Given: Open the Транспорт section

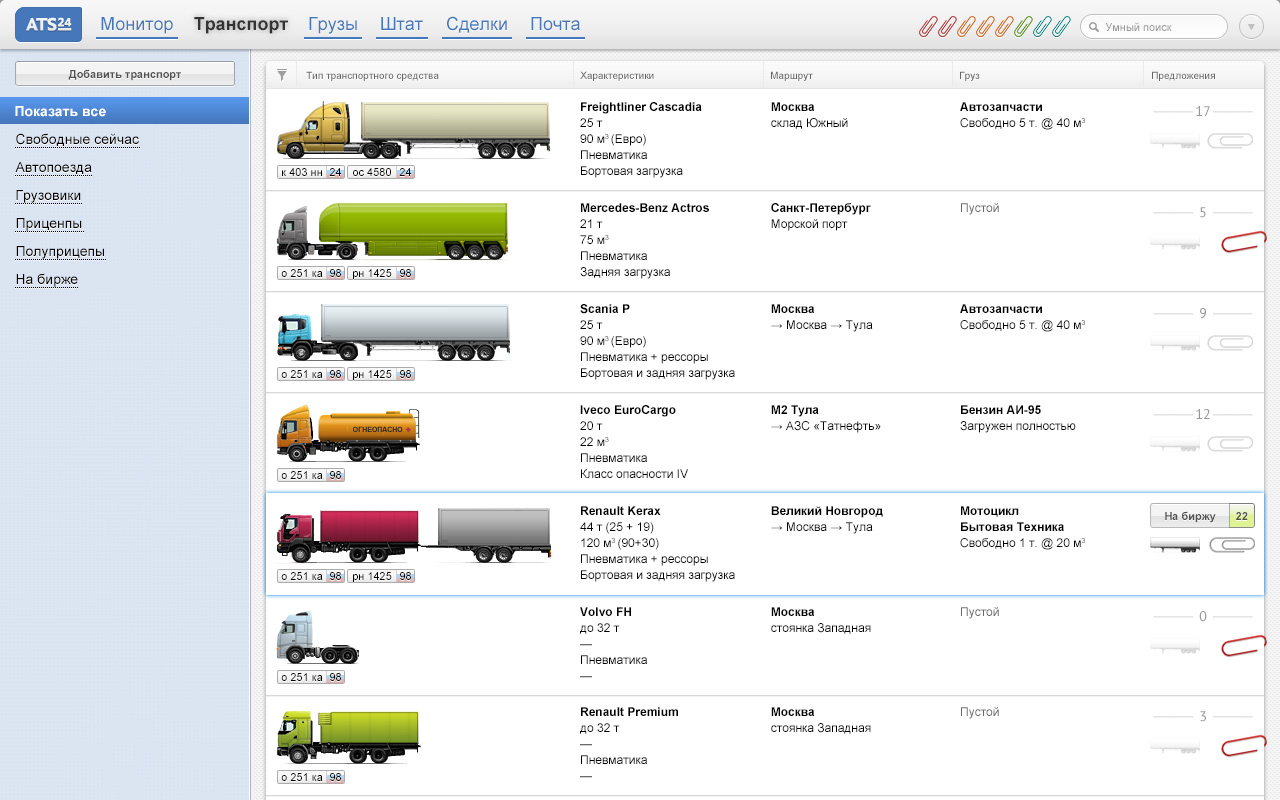Looking at the screenshot, I should point(241,25).
